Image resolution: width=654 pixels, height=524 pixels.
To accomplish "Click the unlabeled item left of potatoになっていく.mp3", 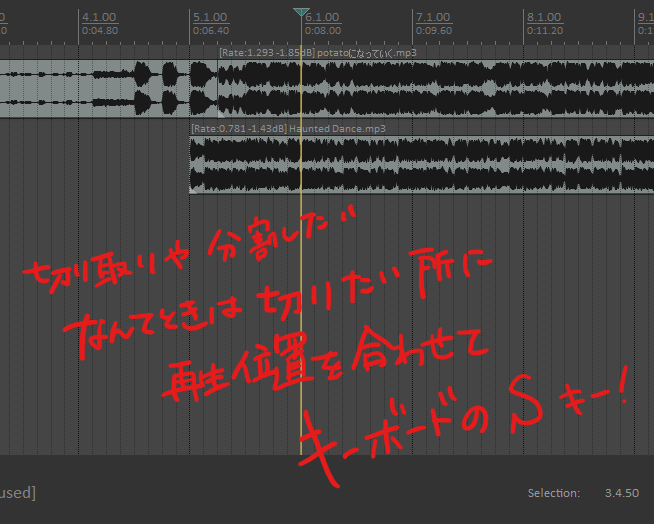I will (108, 89).
